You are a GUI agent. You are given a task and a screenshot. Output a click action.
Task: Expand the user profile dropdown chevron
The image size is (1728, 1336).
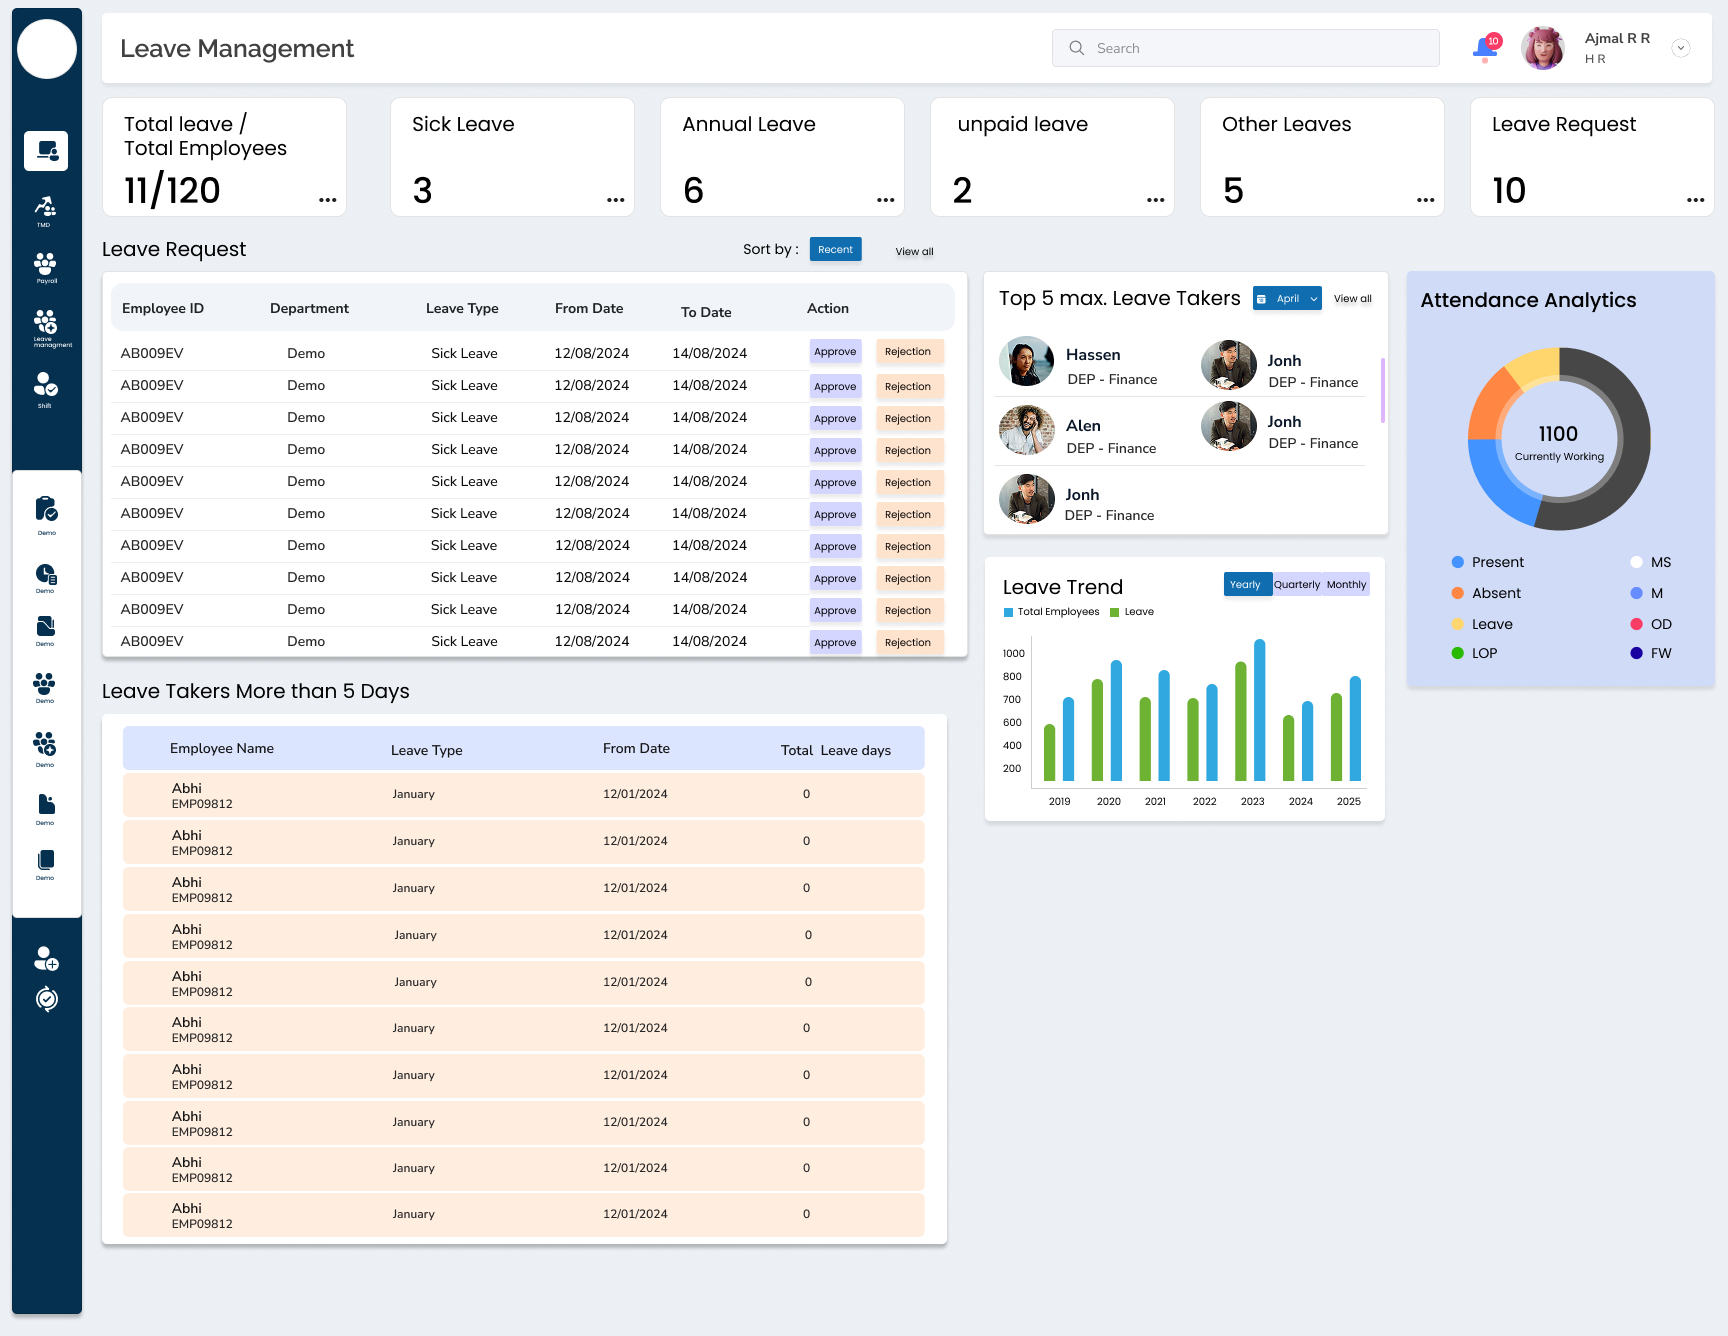[x=1681, y=48]
